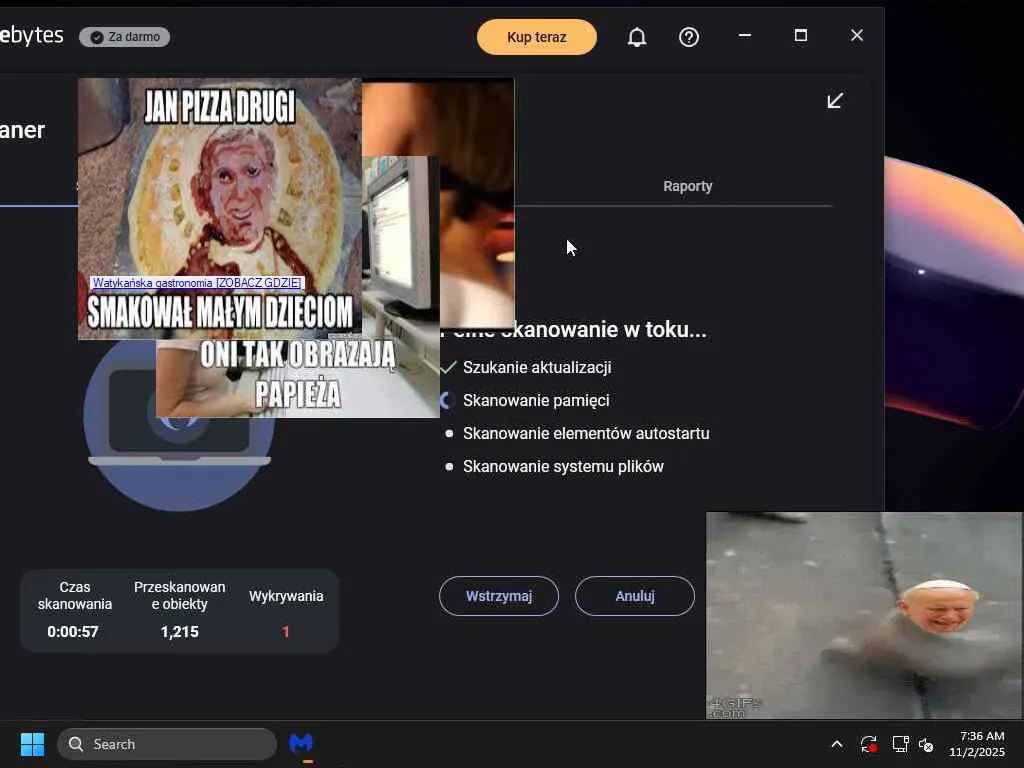Open the network tray icon
Screen dimensions: 1024x768
point(901,744)
